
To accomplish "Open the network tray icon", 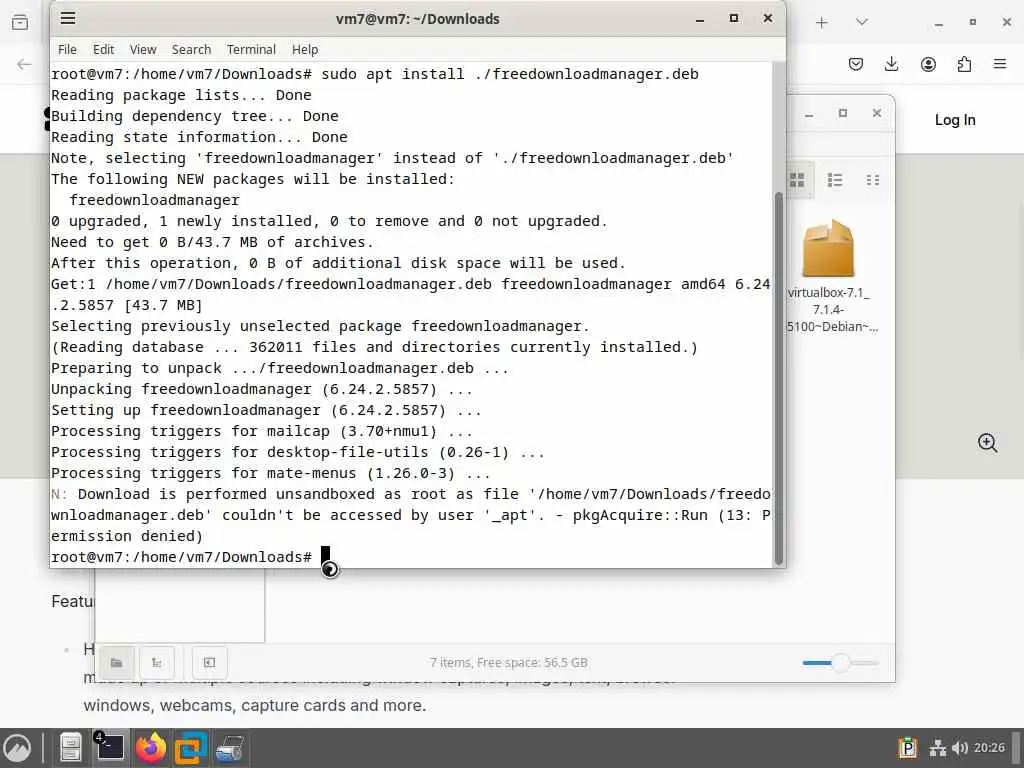I will 938,748.
